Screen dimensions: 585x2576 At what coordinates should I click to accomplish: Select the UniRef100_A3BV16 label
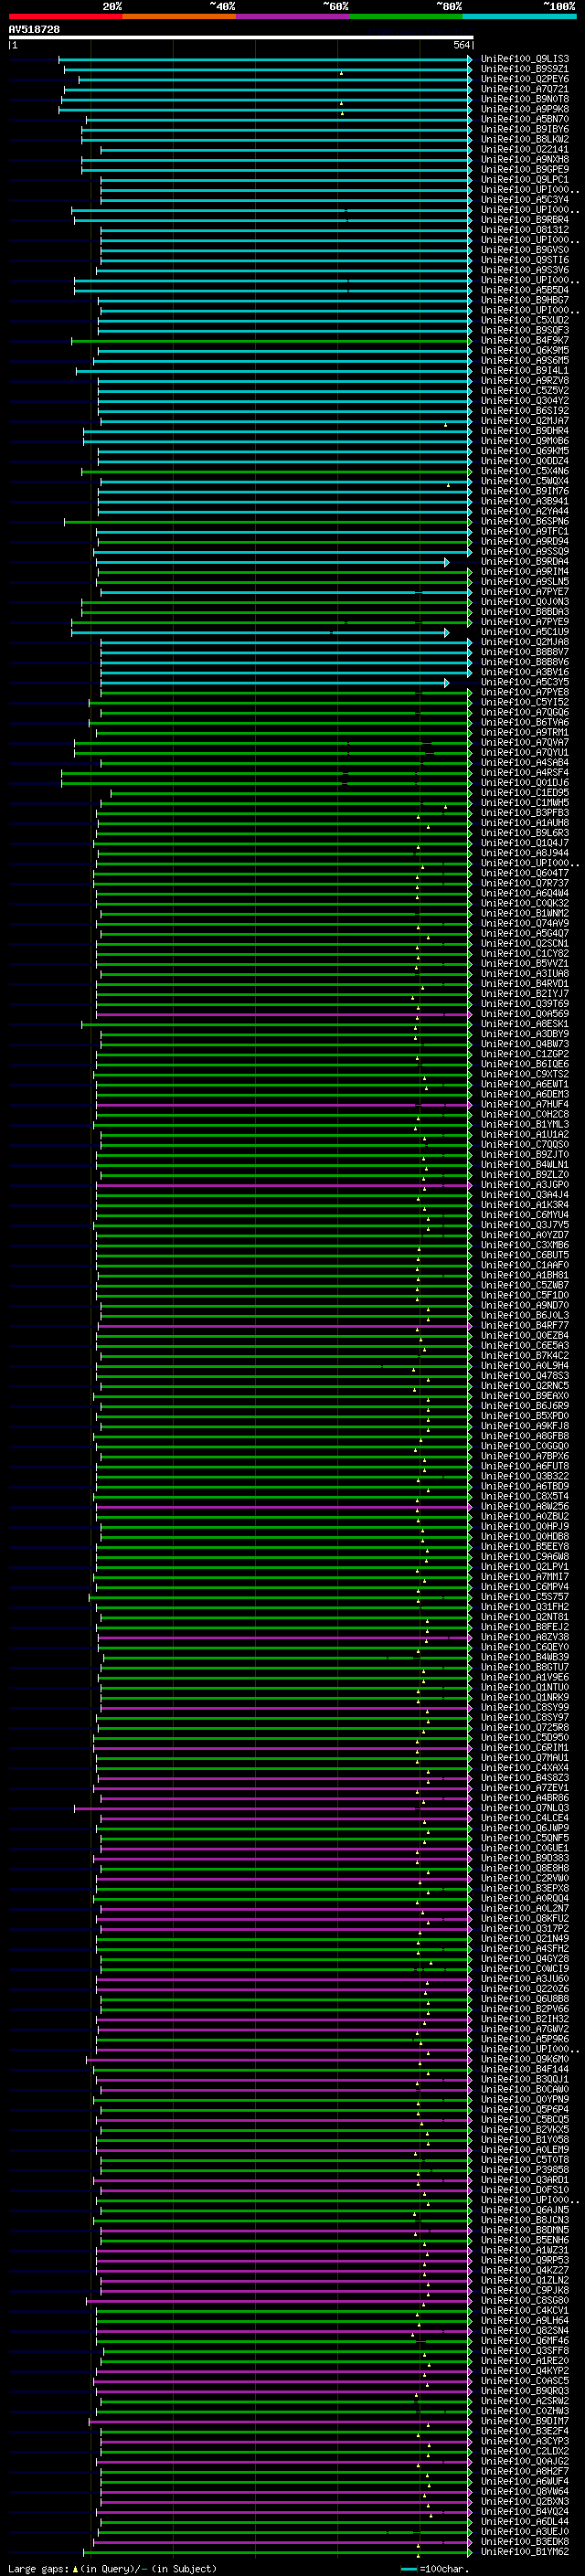pyautogui.click(x=525, y=672)
